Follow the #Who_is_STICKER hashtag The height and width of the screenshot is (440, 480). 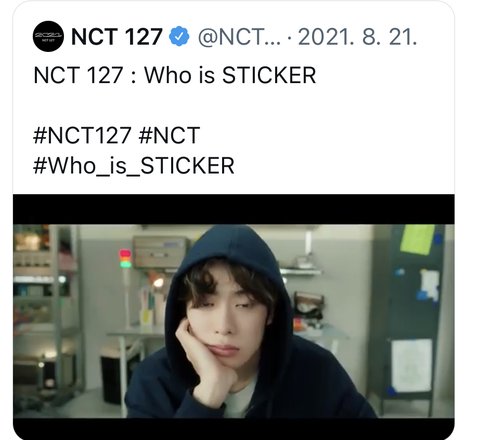pos(134,165)
